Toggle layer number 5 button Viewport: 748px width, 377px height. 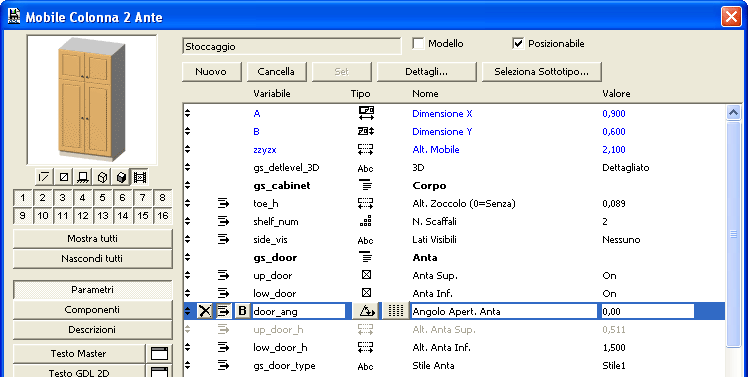(103, 198)
